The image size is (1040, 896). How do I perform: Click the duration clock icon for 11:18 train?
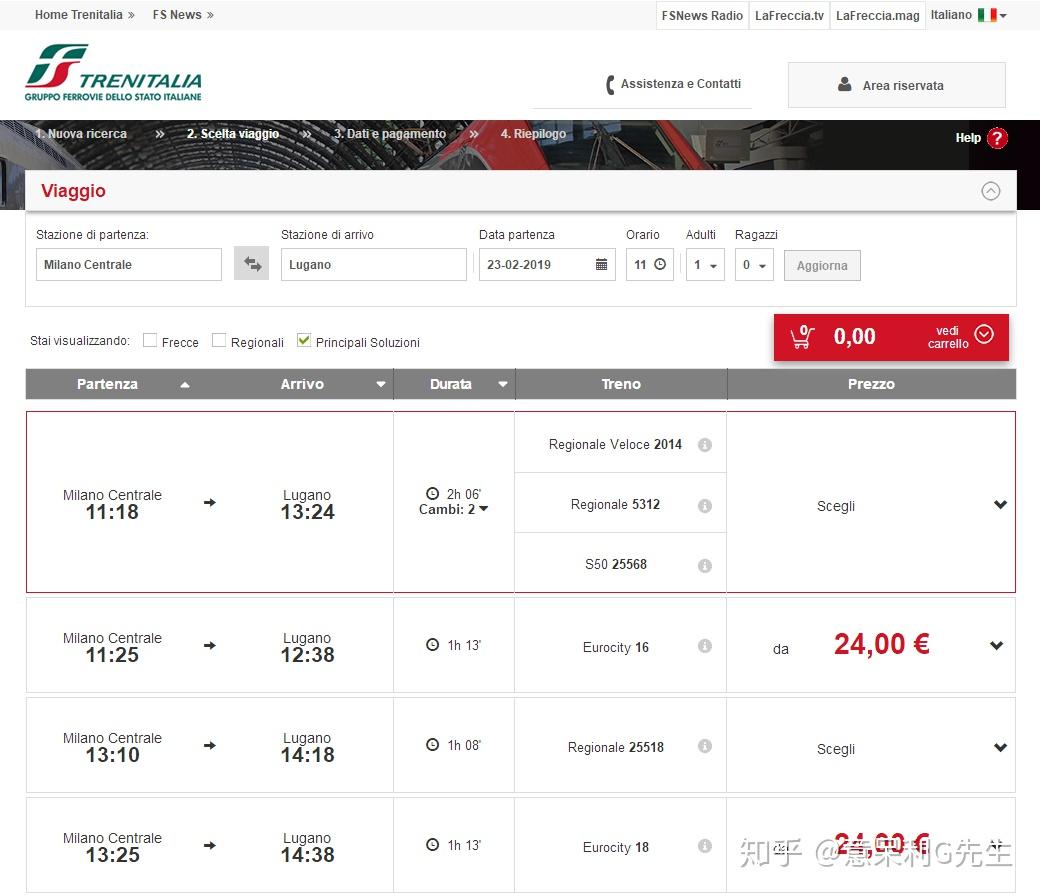coord(432,493)
